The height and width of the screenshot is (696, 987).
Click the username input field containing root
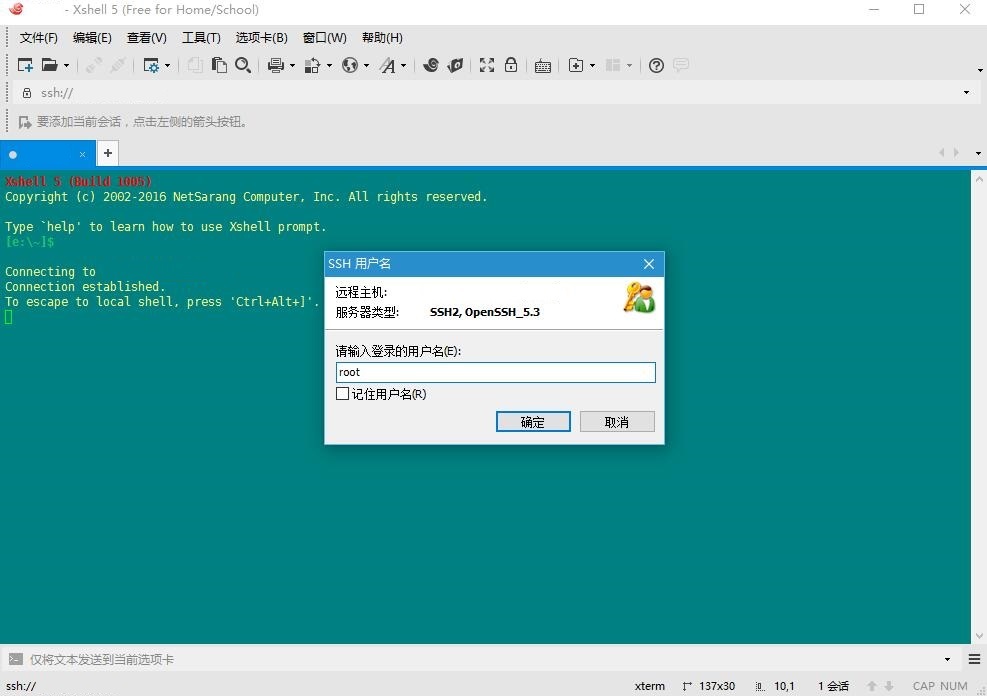[x=495, y=372]
